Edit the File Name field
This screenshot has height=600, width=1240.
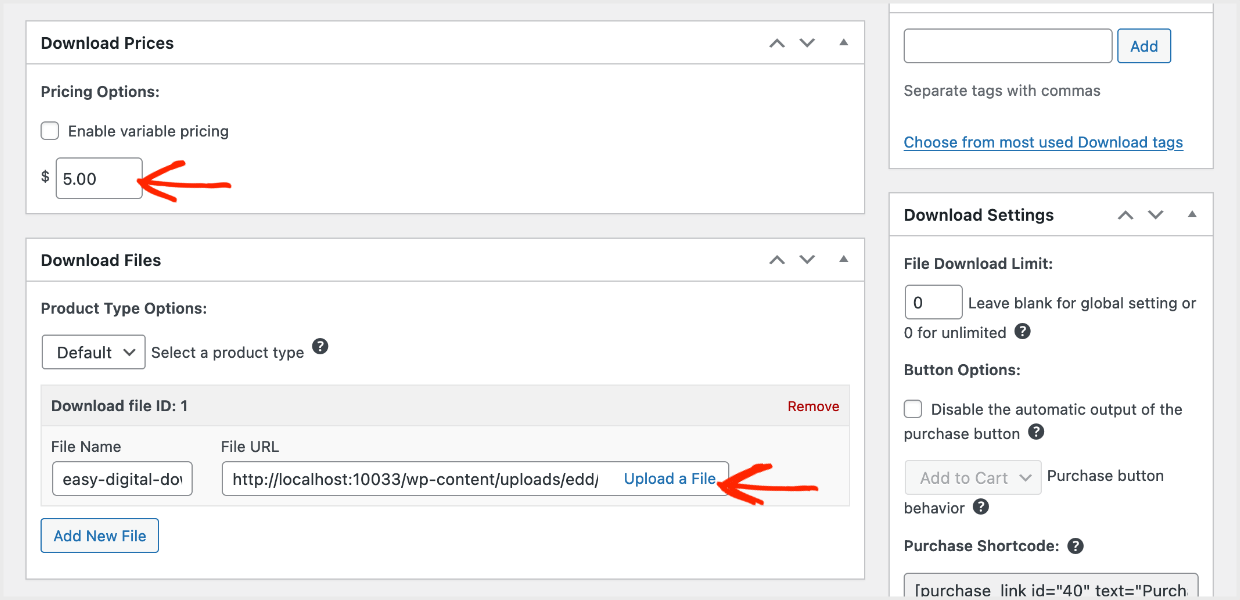(x=122, y=479)
